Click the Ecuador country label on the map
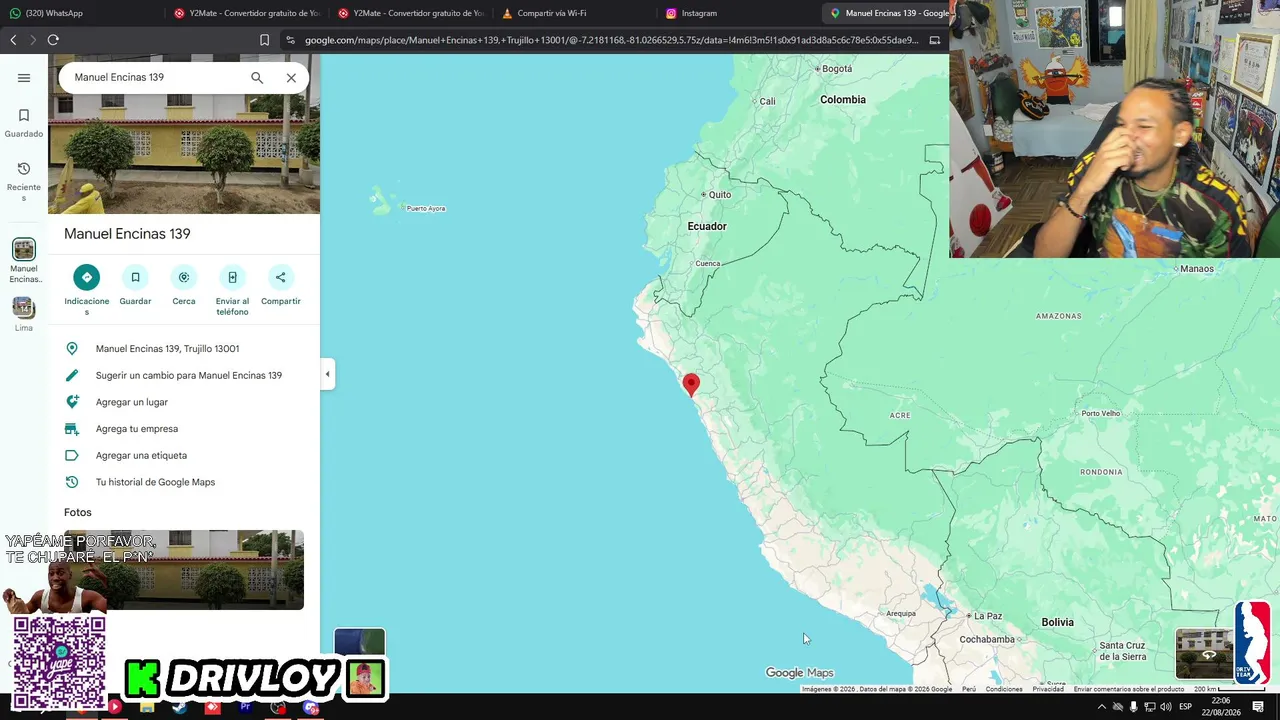Viewport: 1280px width, 720px height. coord(707,227)
